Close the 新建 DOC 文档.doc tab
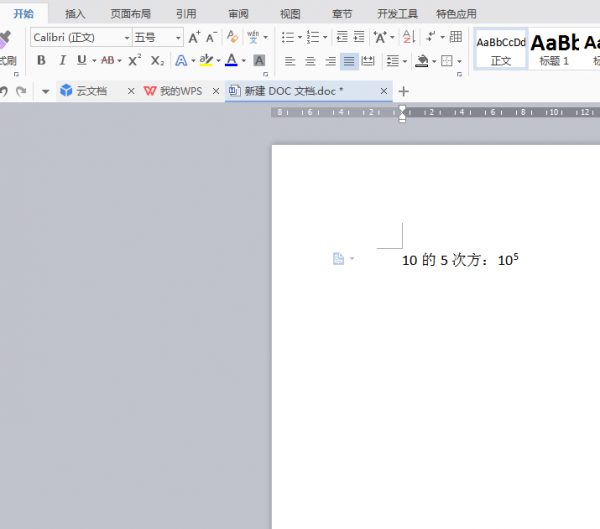The image size is (600, 529). click(x=384, y=91)
